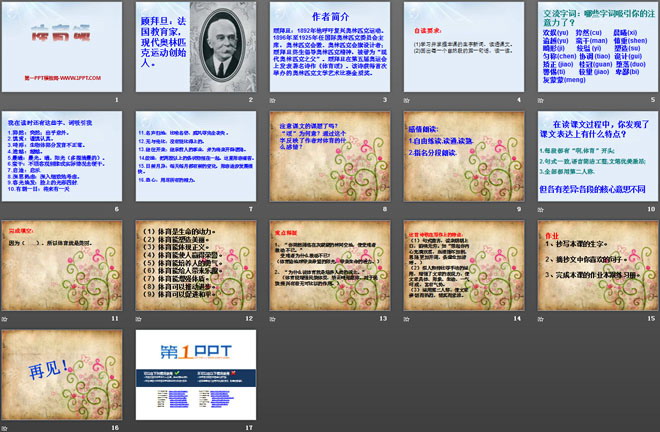Screen dimensions: 660x432
Task: Select slide 17 with 第1PPT logo
Action: 196,375
